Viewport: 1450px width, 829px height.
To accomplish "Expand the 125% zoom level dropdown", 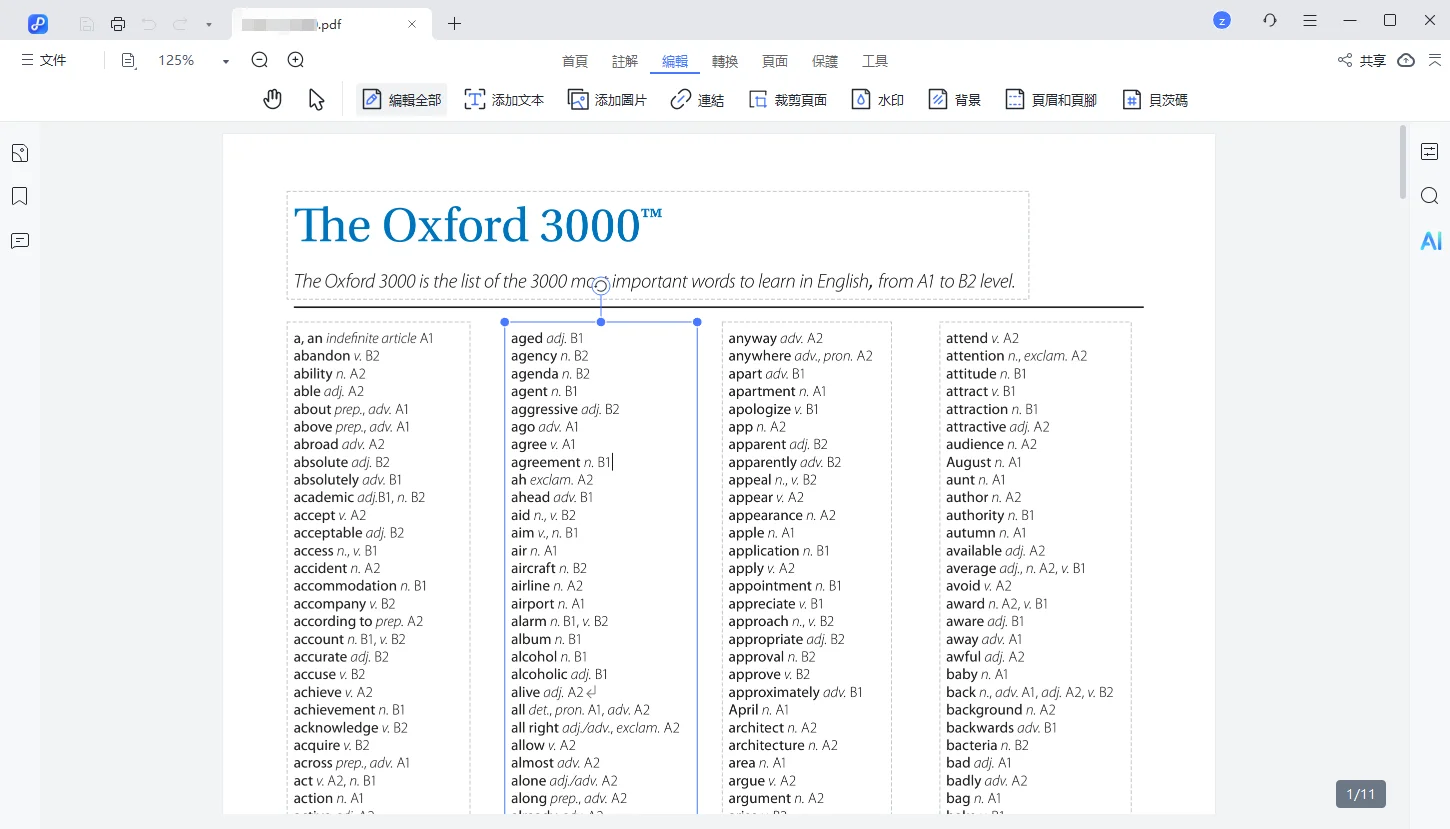I will pos(226,61).
